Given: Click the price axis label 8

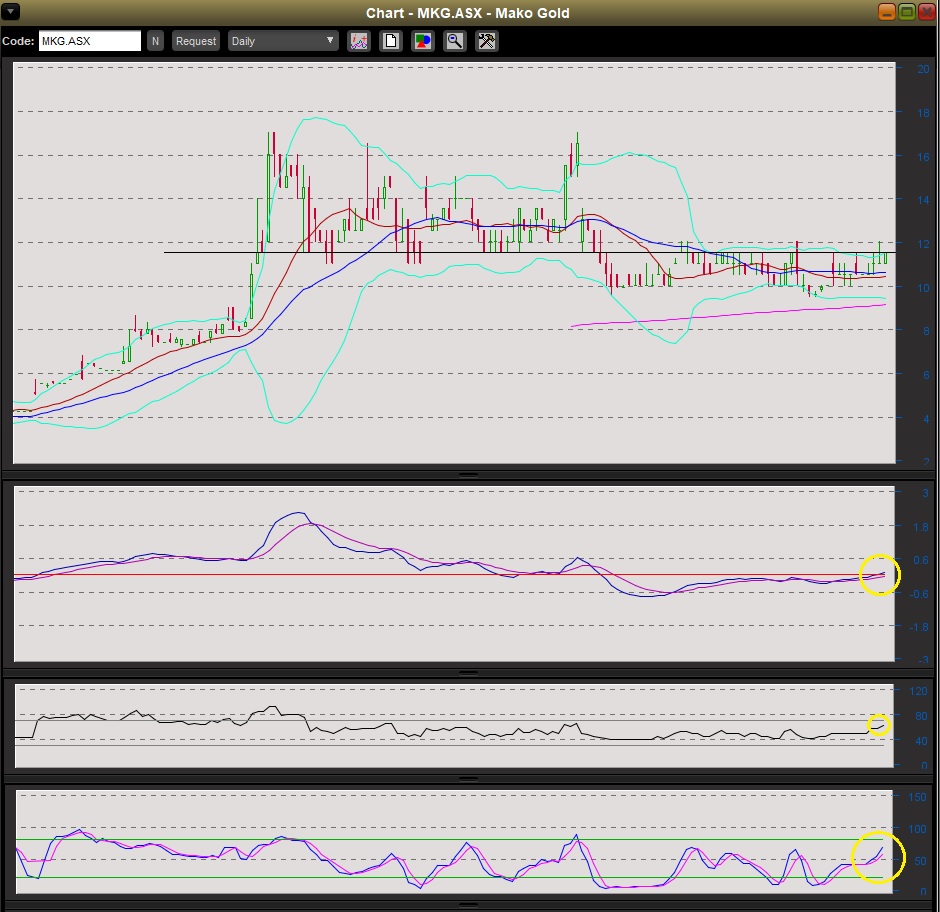Looking at the screenshot, I should [x=926, y=331].
